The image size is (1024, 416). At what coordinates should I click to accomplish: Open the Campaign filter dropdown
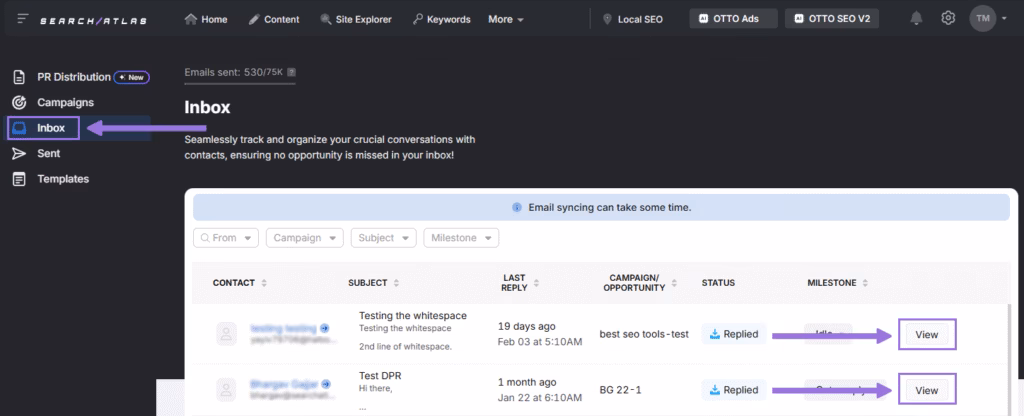(305, 238)
